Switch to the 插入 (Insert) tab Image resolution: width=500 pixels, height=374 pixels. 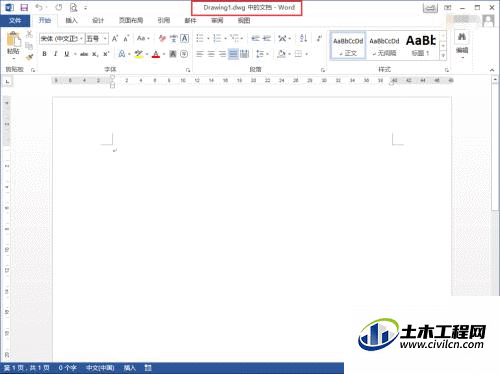(x=71, y=21)
